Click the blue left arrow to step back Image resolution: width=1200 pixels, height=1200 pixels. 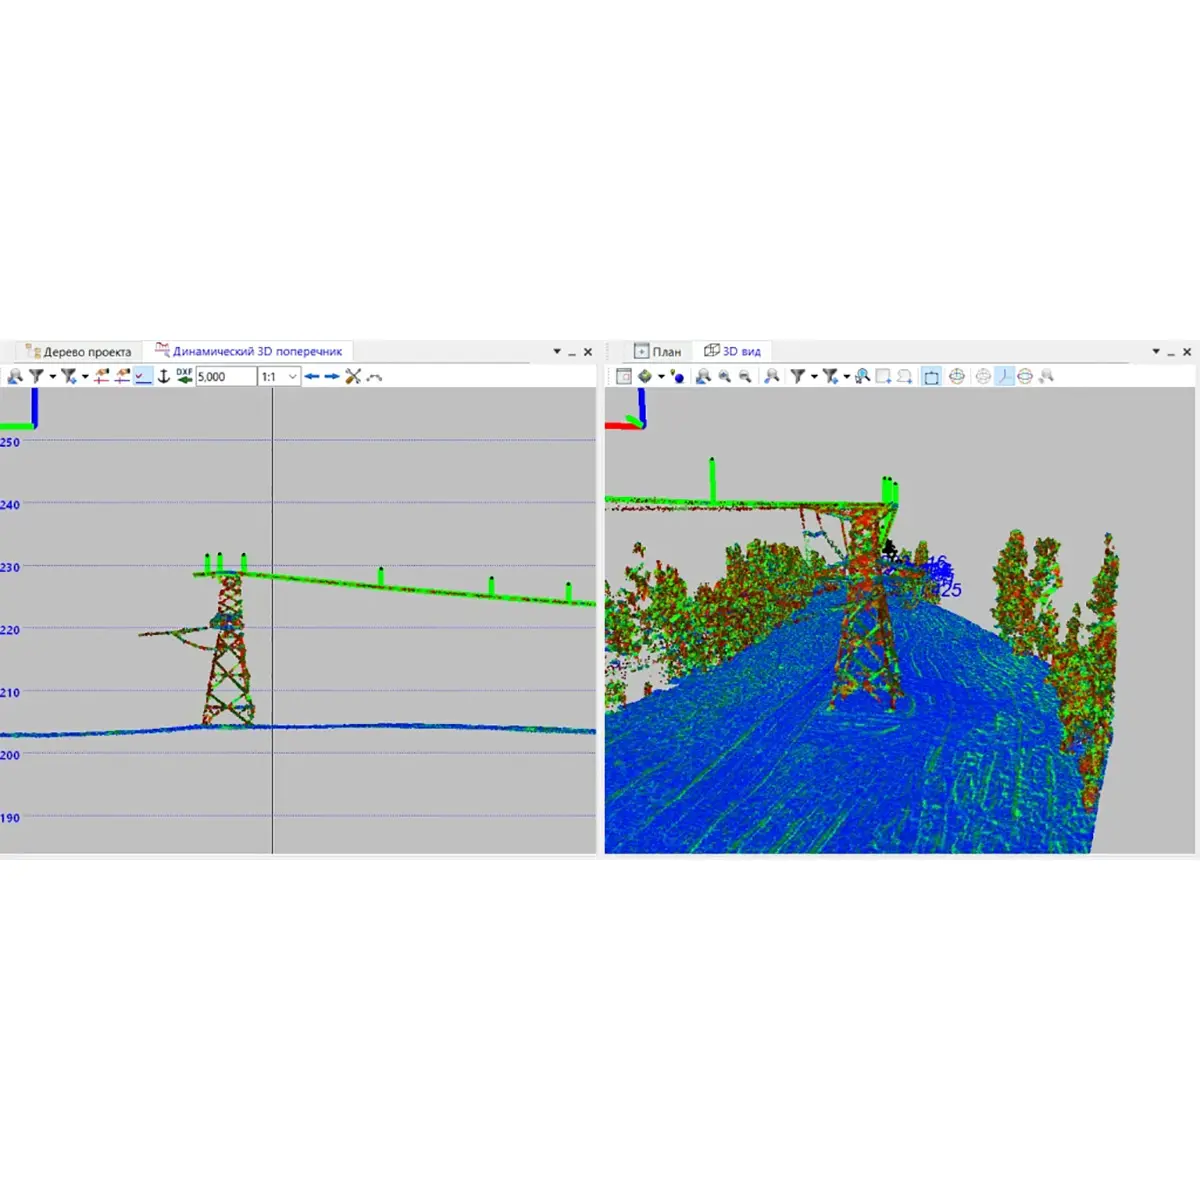[312, 377]
